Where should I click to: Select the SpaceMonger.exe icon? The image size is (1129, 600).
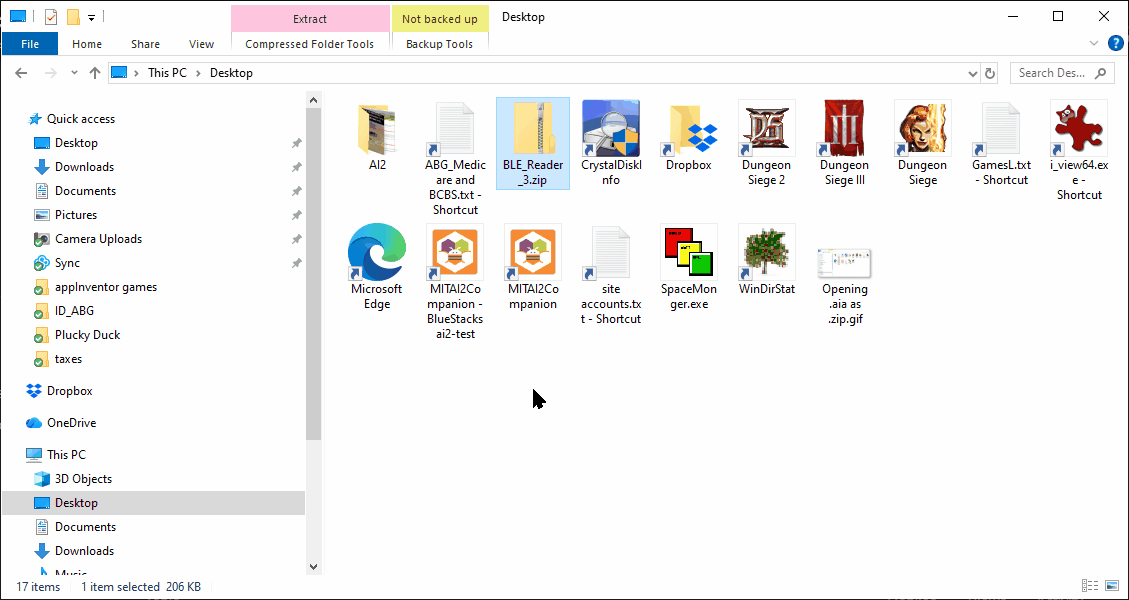pos(689,252)
